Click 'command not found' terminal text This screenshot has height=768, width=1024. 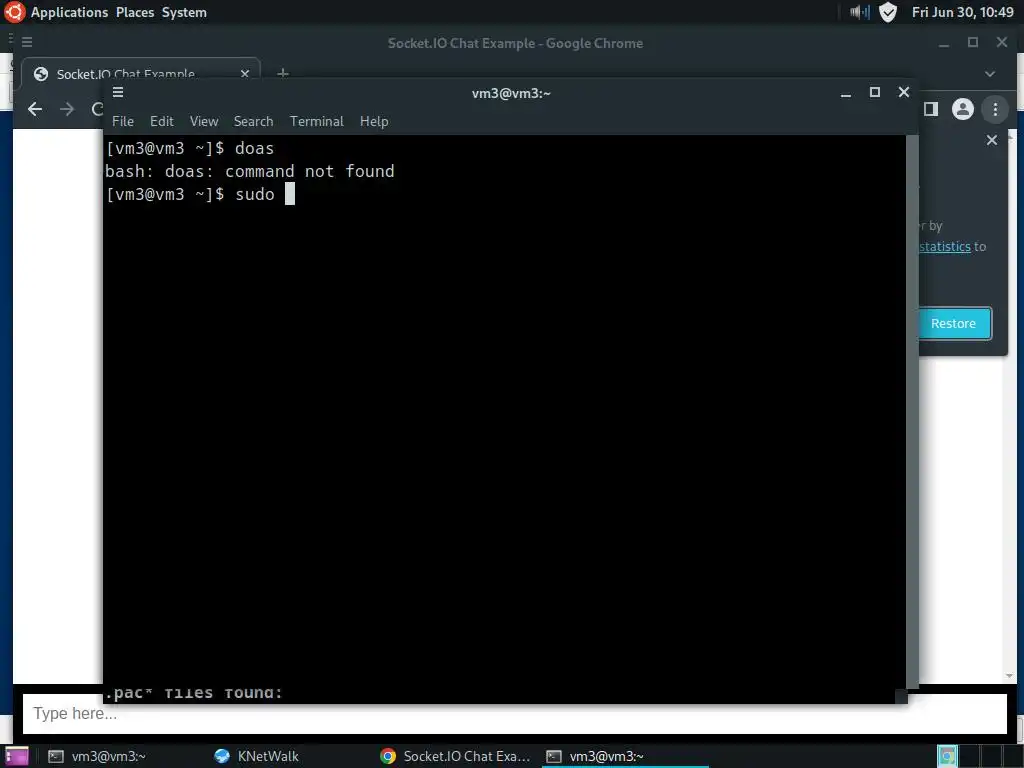click(x=310, y=171)
